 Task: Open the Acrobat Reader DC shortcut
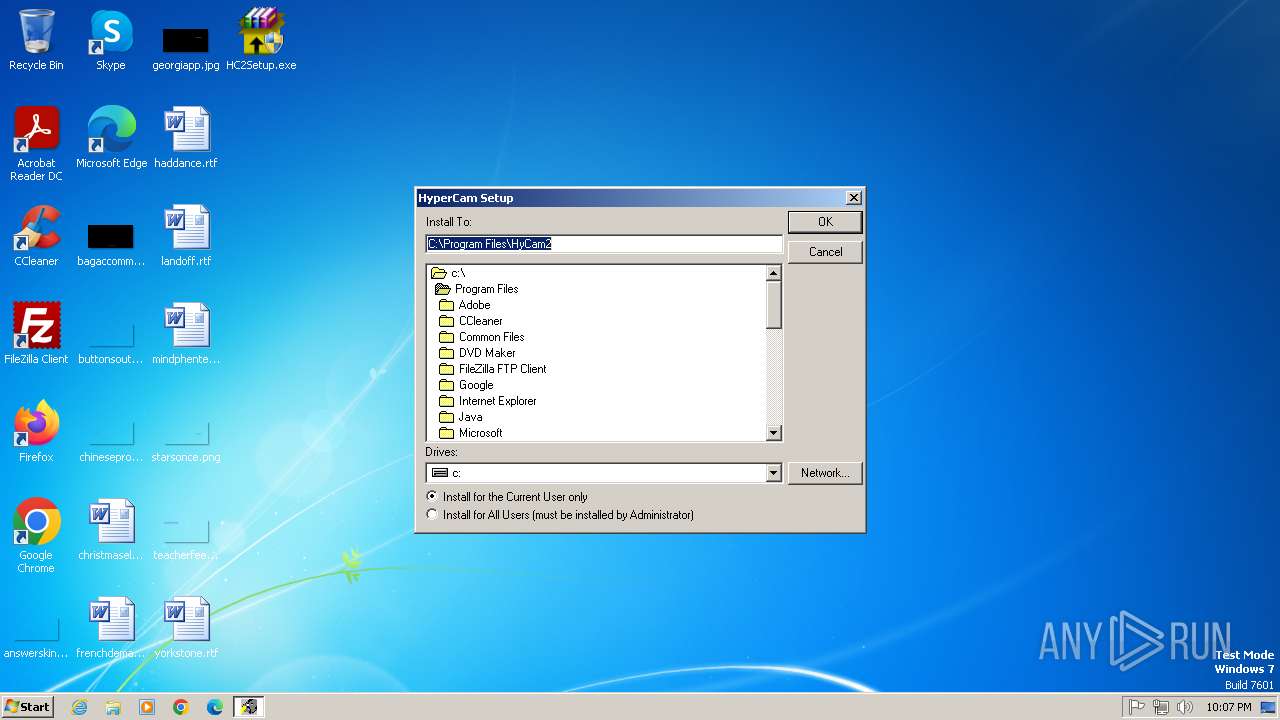click(36, 144)
